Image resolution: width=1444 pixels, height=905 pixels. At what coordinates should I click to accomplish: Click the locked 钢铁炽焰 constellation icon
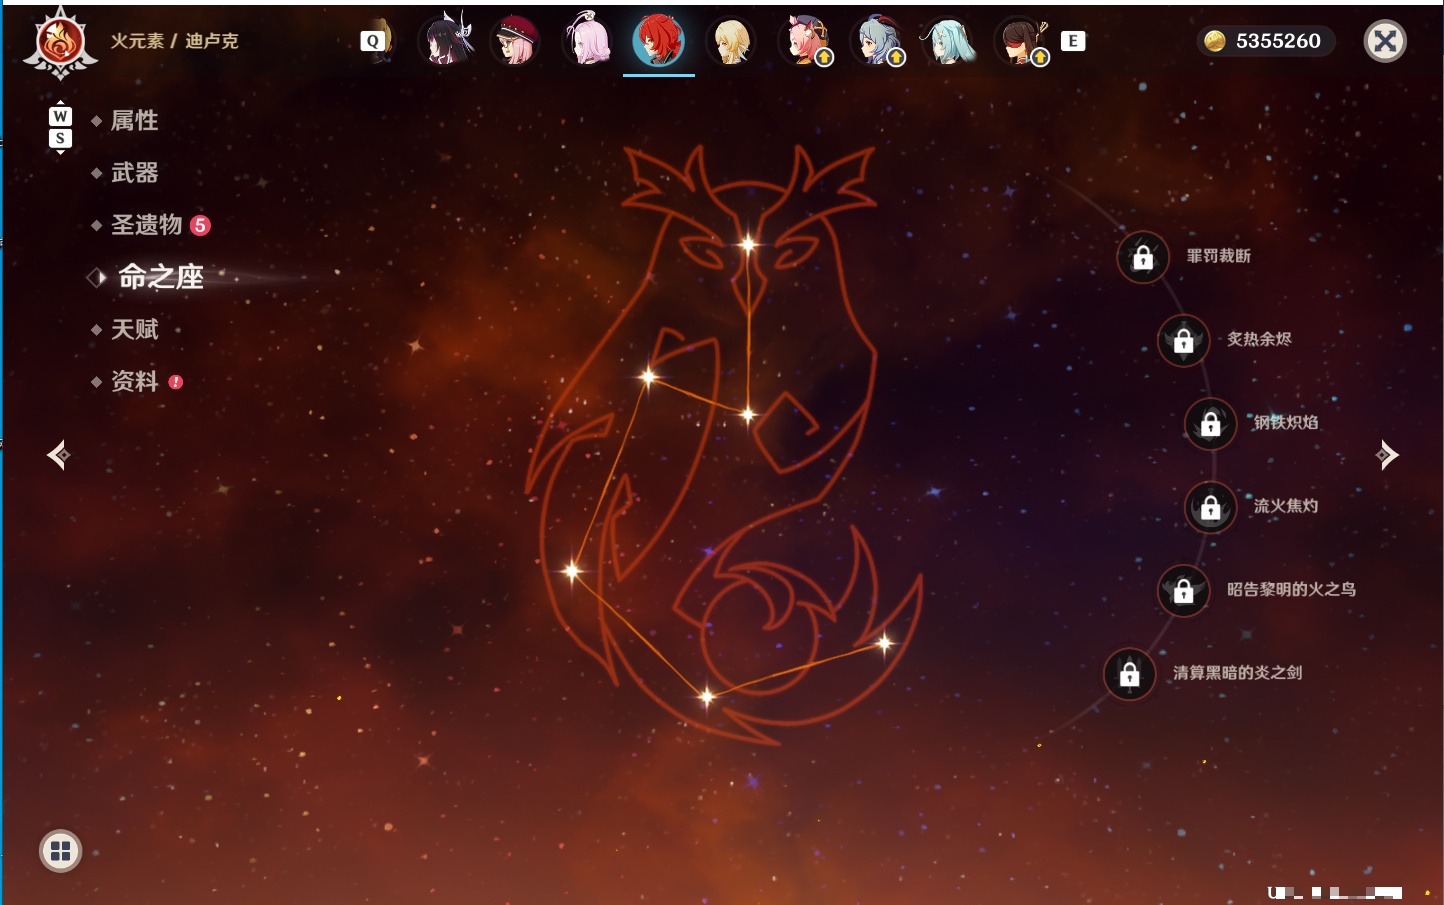1210,423
